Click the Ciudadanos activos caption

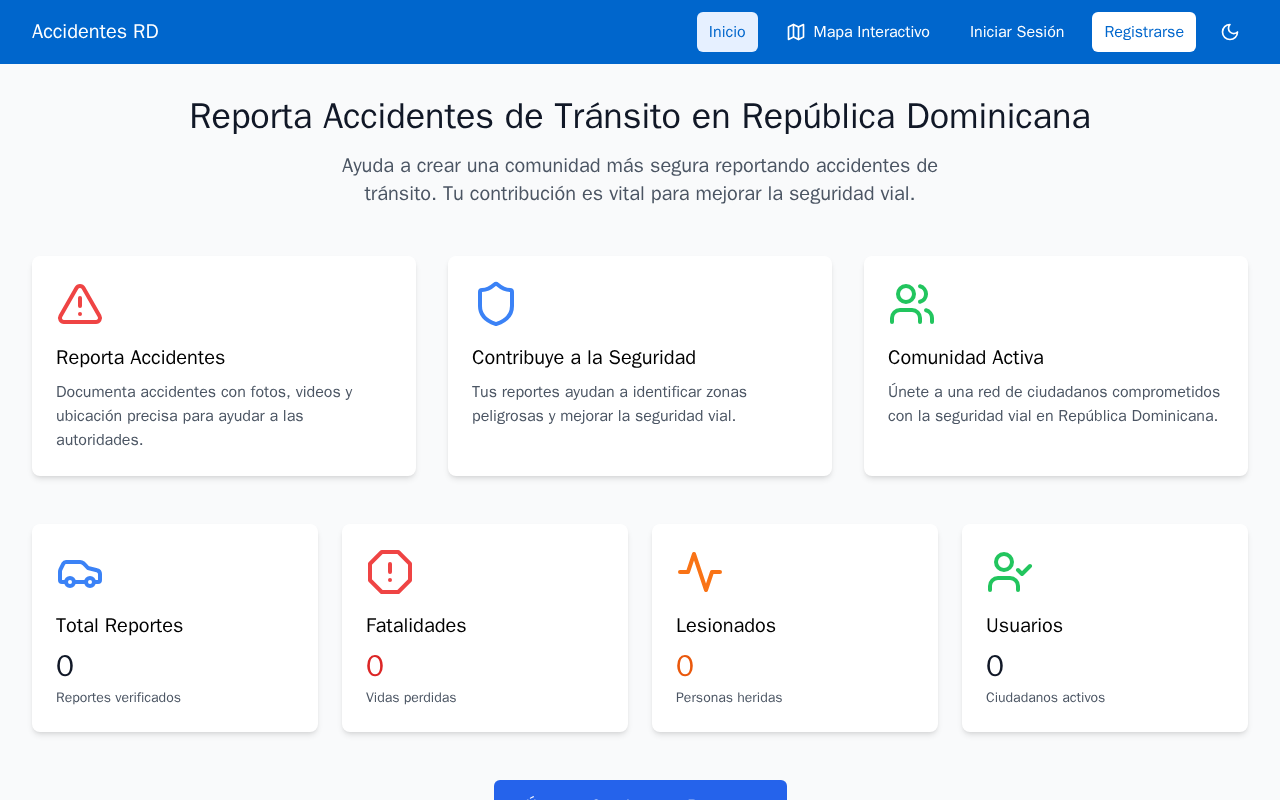click(x=1045, y=698)
